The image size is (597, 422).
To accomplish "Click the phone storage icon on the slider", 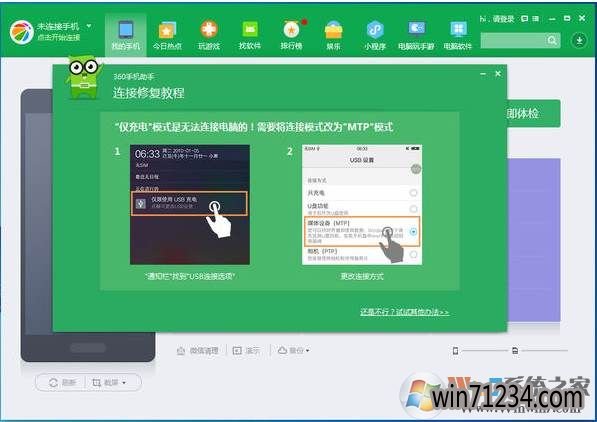I will pyautogui.click(x=455, y=350).
